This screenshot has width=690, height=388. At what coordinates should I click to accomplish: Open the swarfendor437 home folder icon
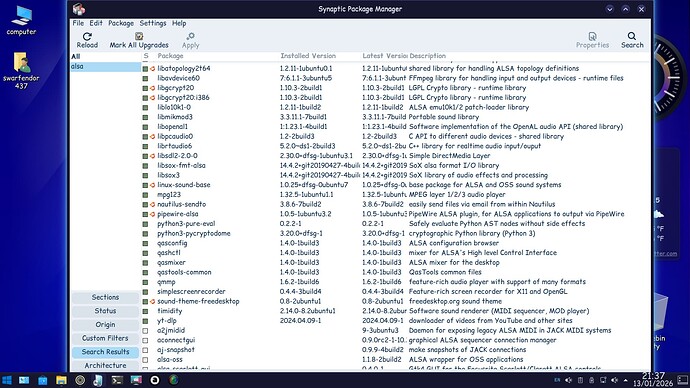(21, 70)
